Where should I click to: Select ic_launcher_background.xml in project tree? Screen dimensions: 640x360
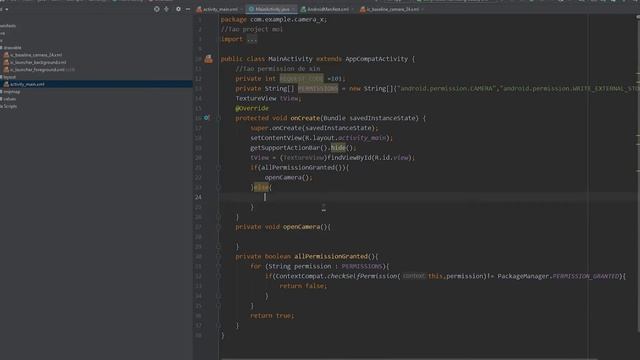[x=38, y=62]
